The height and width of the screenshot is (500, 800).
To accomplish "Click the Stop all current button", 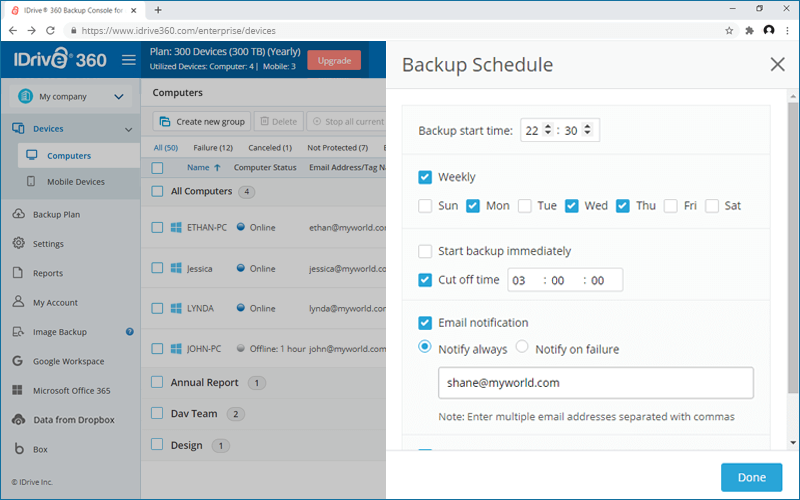I will click(347, 121).
